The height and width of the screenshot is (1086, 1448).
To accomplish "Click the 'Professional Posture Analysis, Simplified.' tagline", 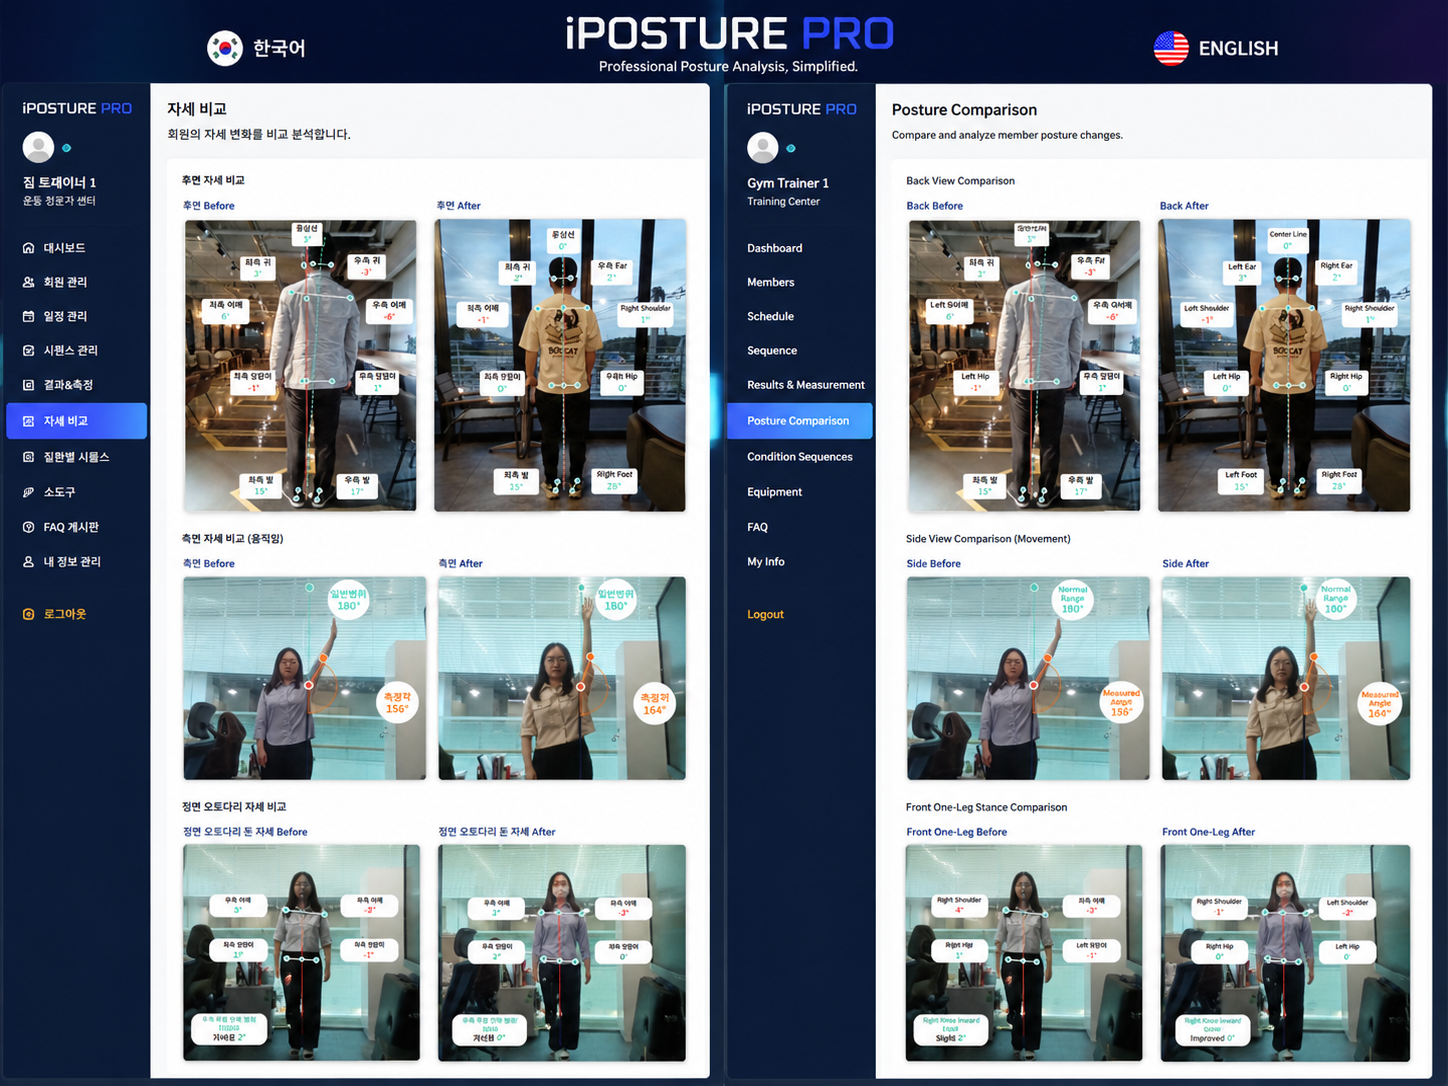I will 728,66.
